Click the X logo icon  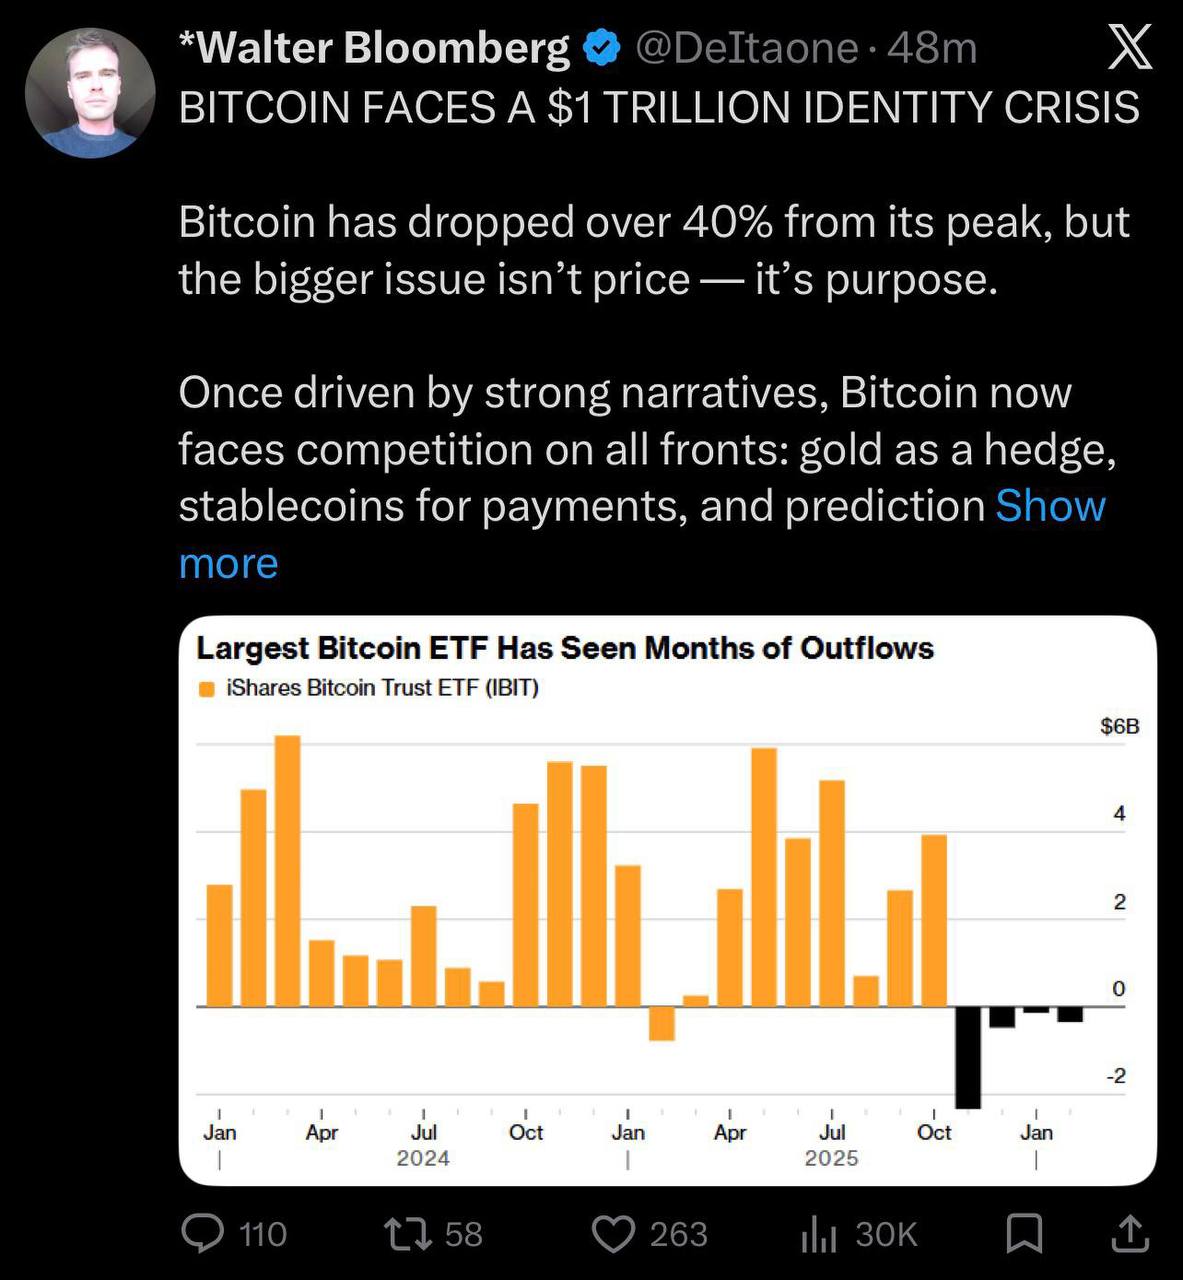(x=1130, y=48)
